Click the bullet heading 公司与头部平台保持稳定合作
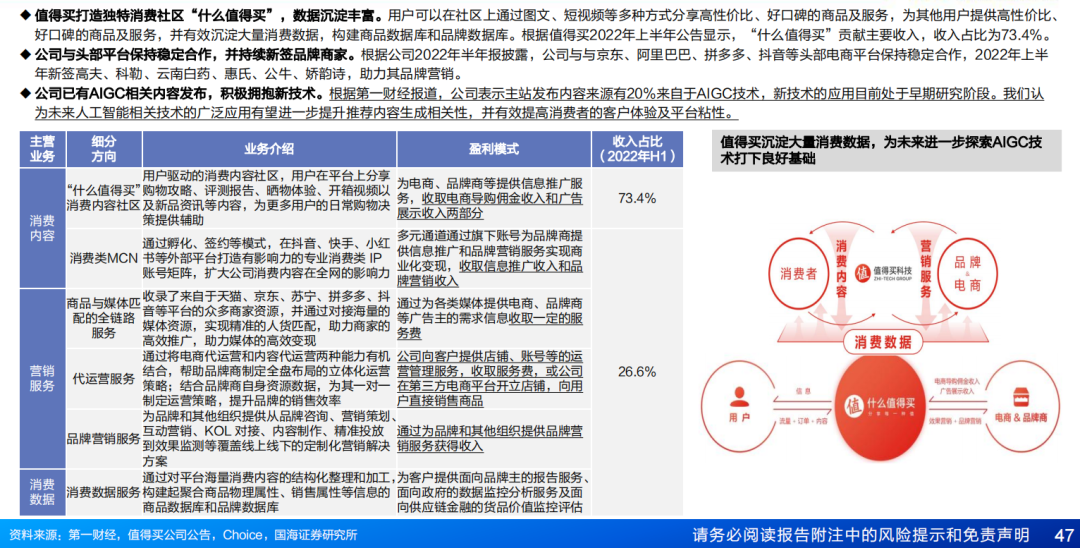This screenshot has height=548, width=1080. pyautogui.click(x=196, y=54)
